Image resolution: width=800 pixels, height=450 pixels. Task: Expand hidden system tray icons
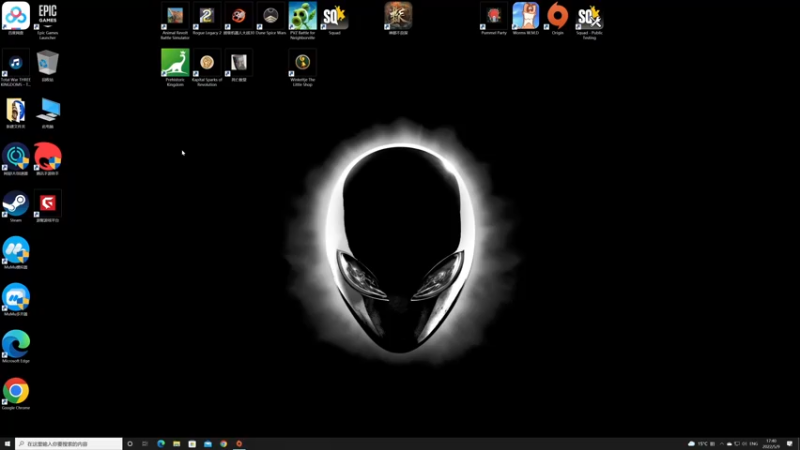point(721,444)
